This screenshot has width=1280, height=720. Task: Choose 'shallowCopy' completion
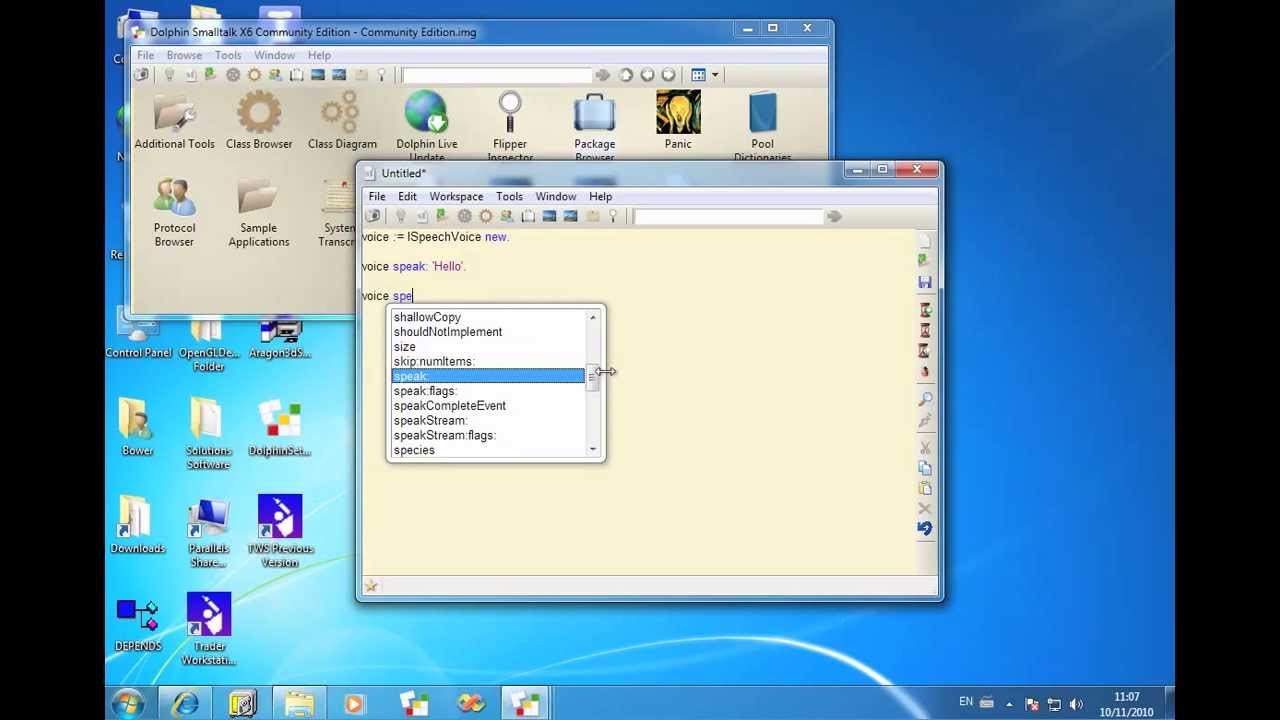click(488, 317)
